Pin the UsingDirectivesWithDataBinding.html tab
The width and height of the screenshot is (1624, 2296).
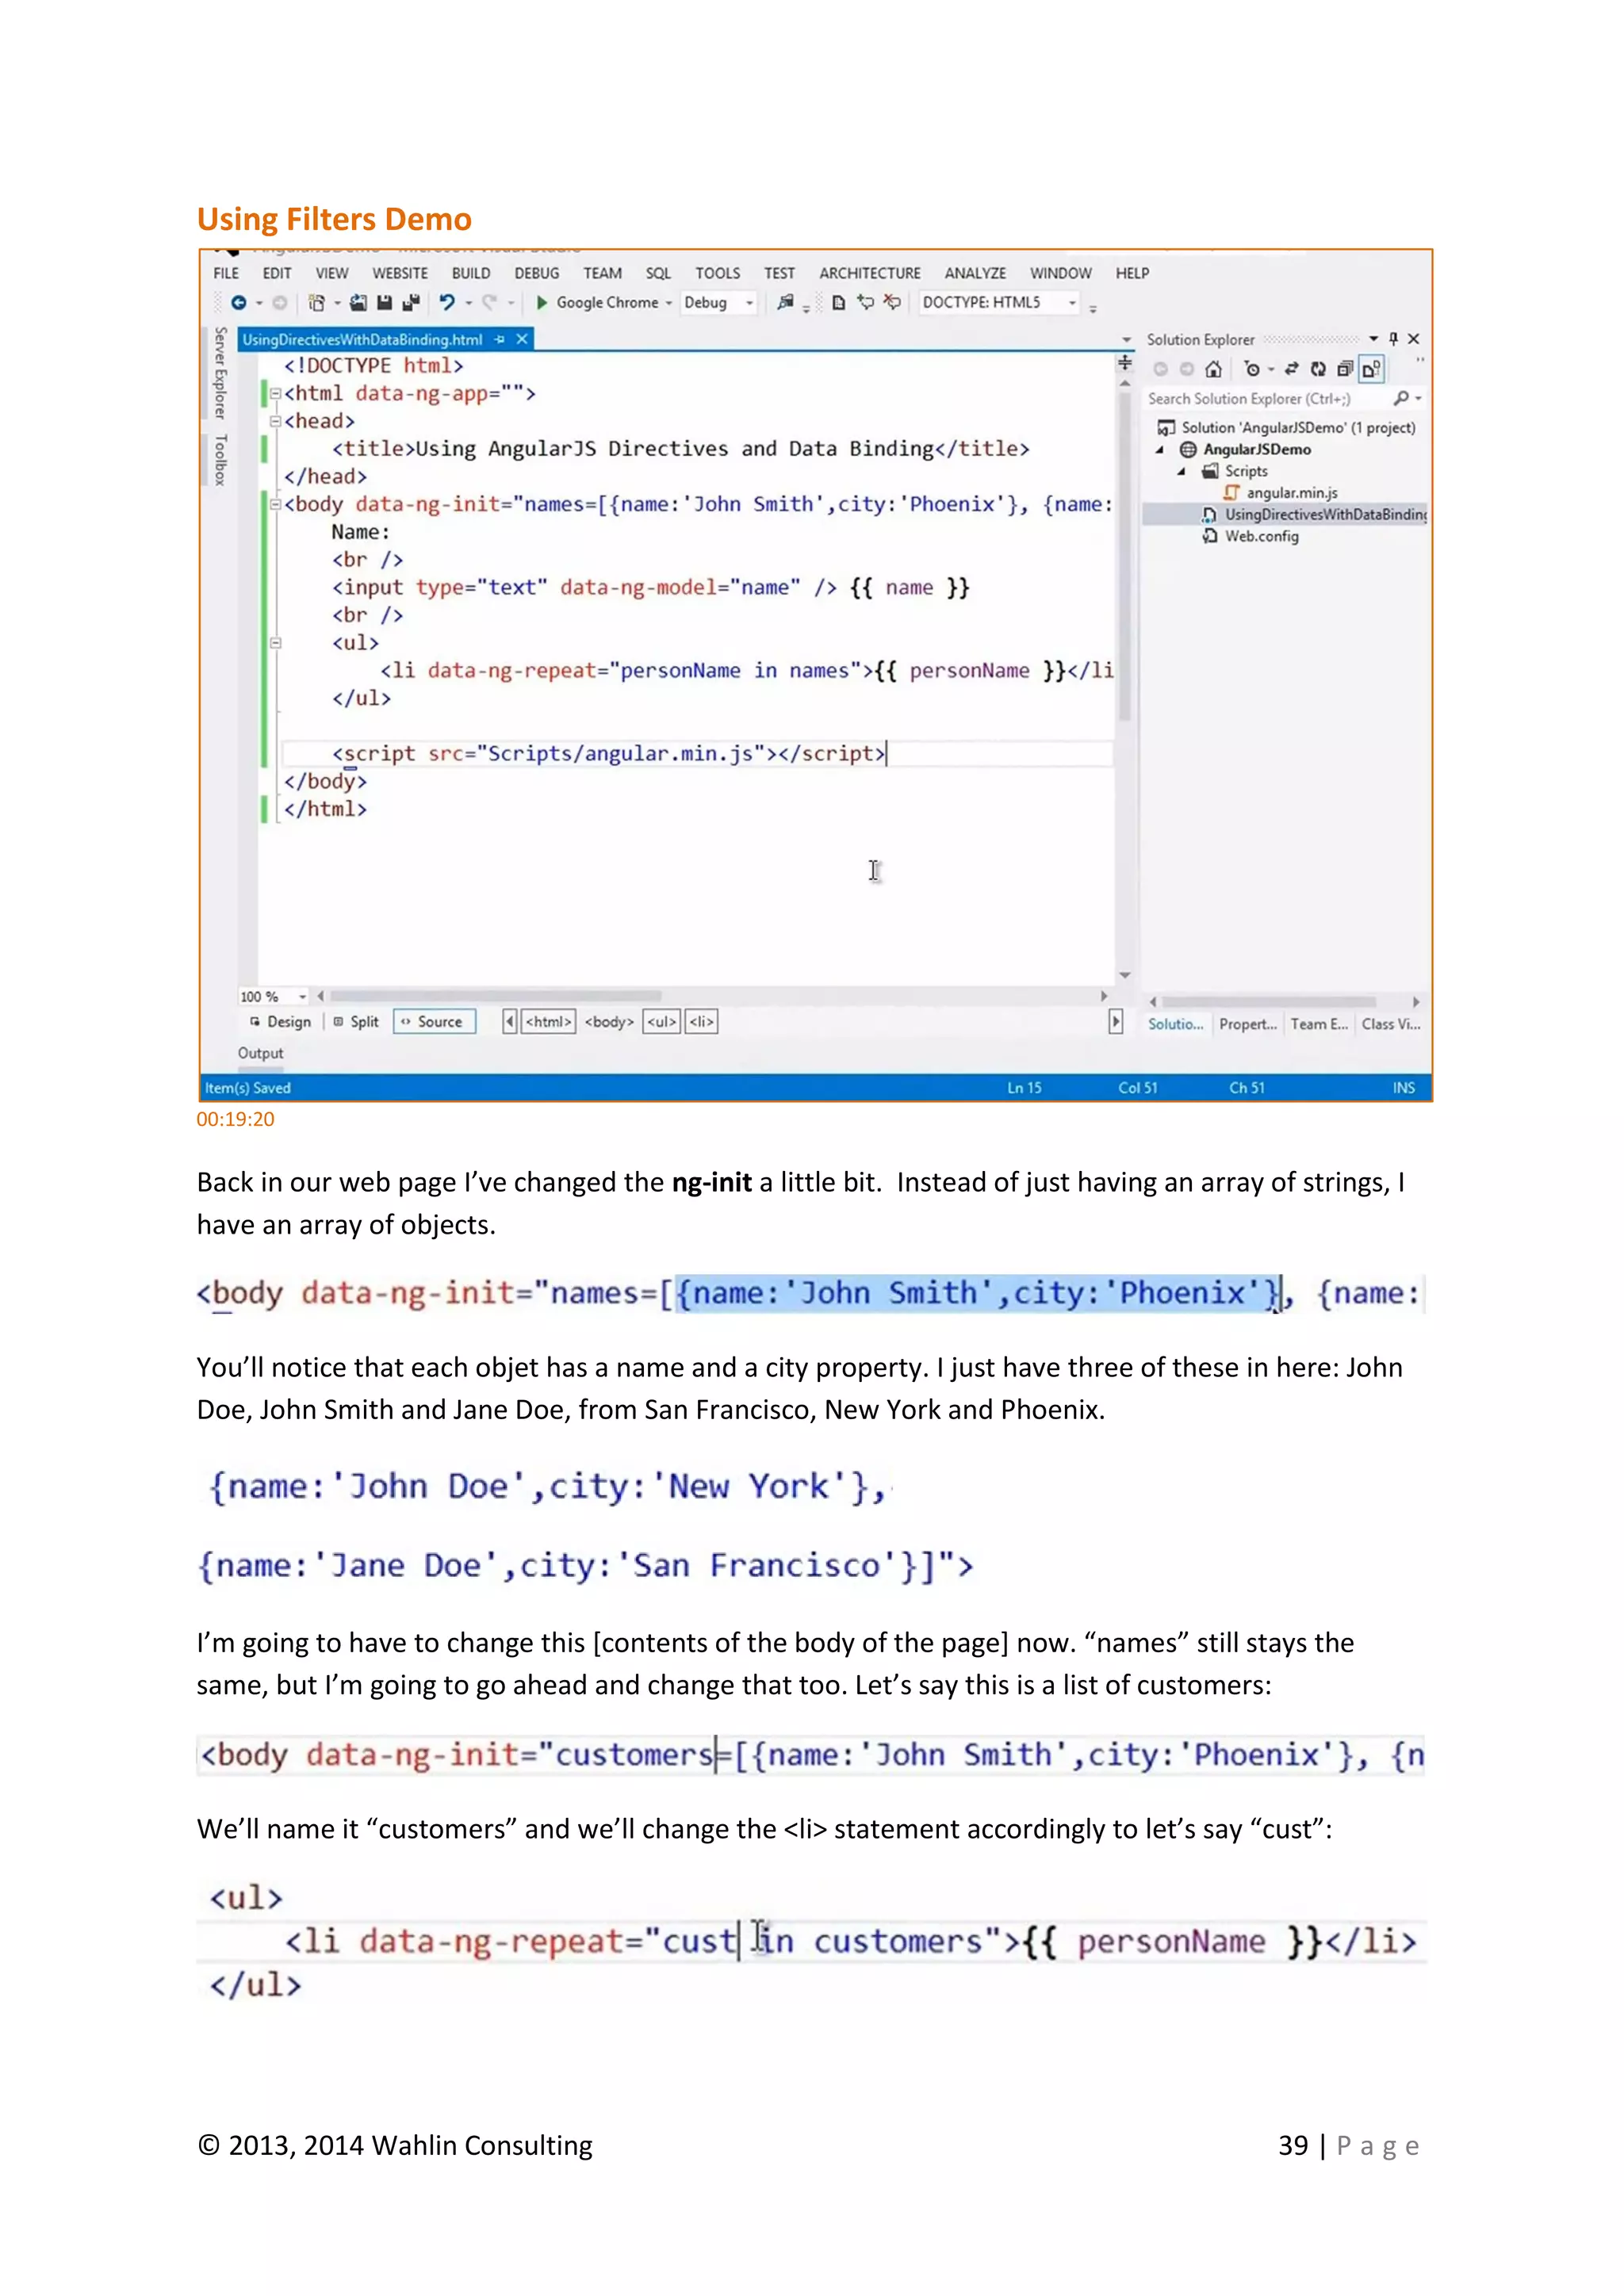click(499, 340)
